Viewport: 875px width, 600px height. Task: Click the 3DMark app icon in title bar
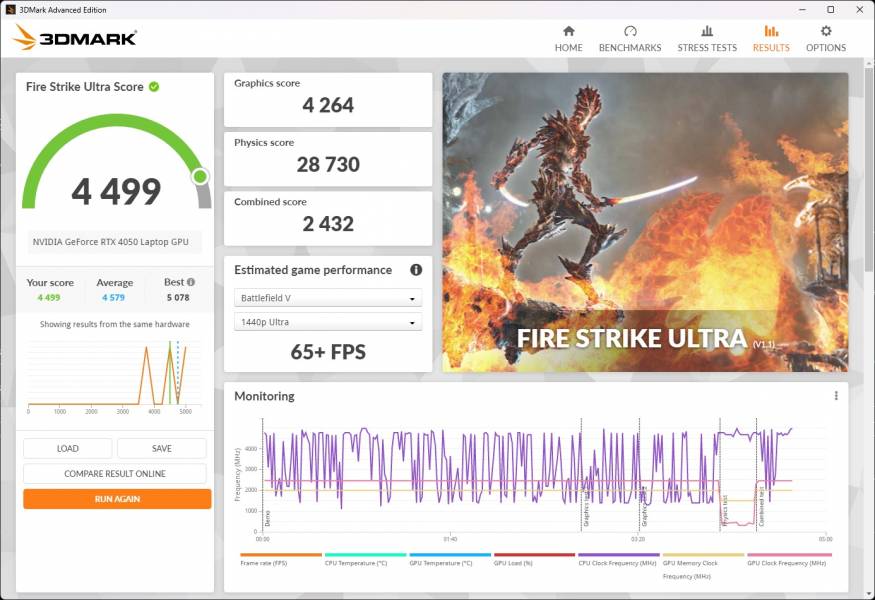coord(10,9)
